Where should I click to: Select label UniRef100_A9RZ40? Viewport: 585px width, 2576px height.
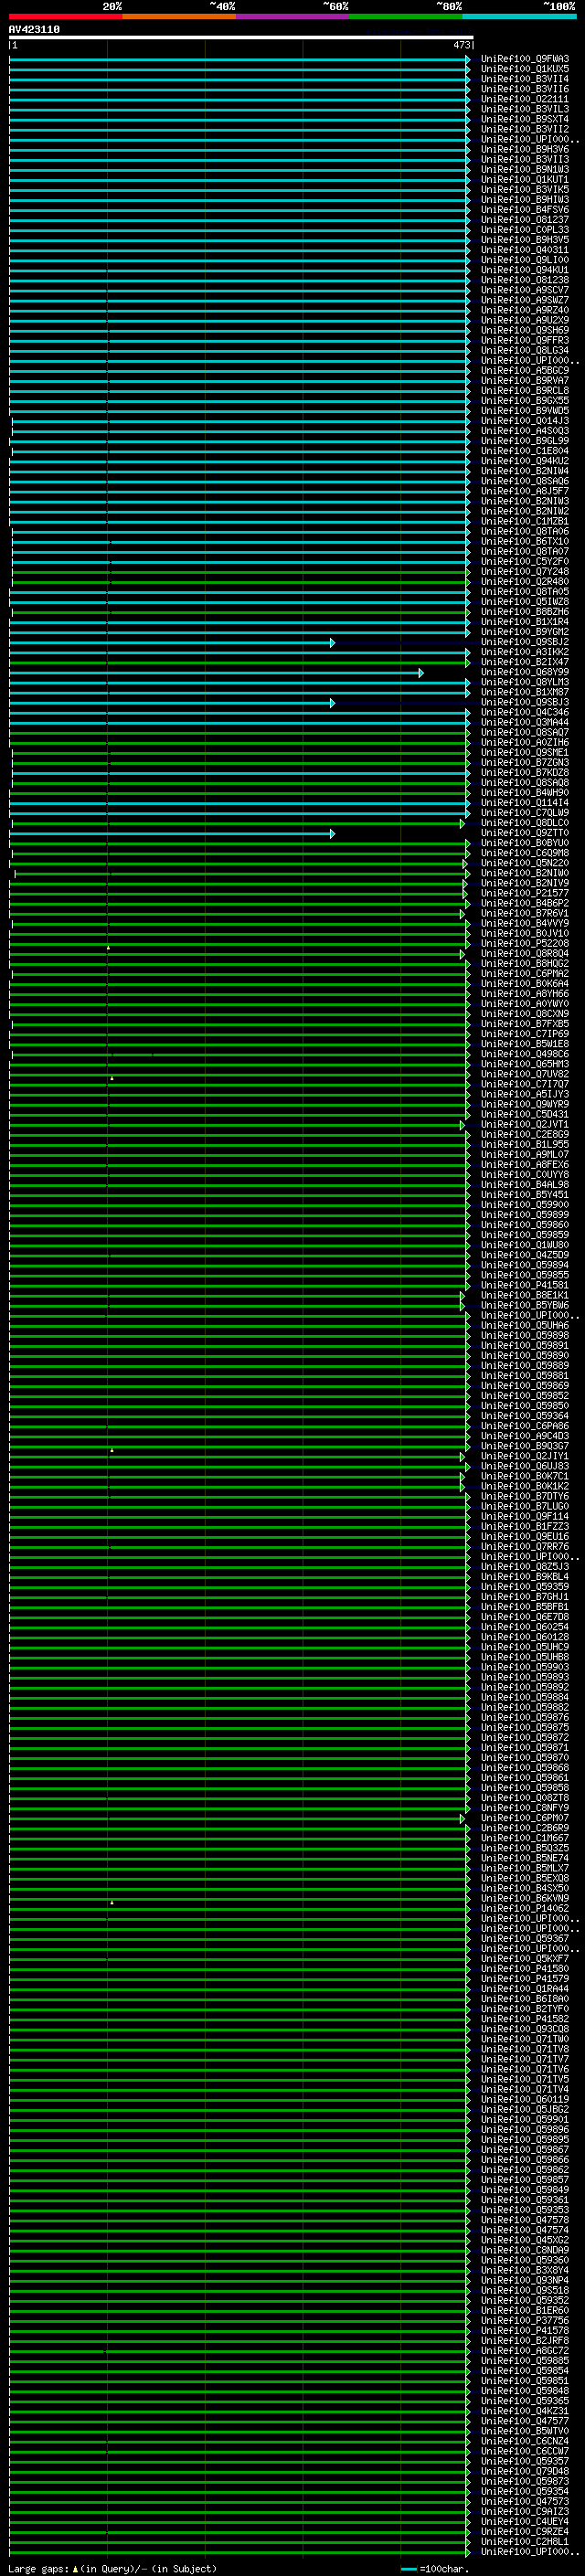(x=525, y=310)
